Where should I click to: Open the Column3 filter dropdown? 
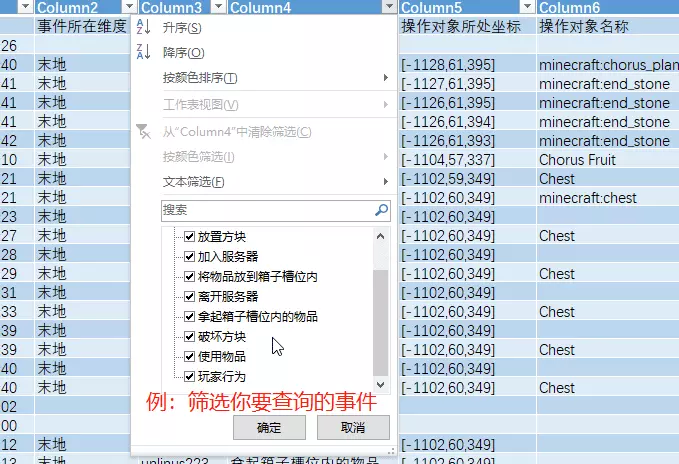point(219,6)
